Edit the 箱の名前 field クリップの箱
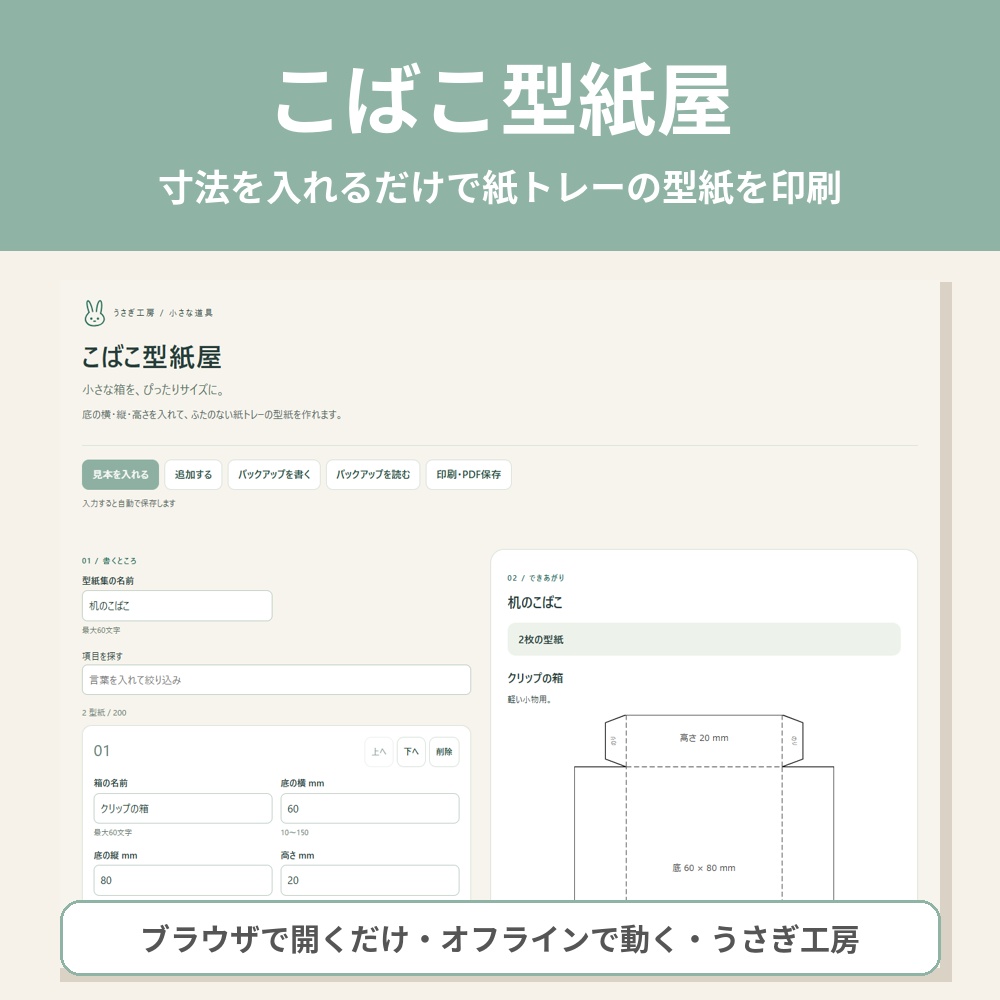The width and height of the screenshot is (1000, 1000). [183, 809]
